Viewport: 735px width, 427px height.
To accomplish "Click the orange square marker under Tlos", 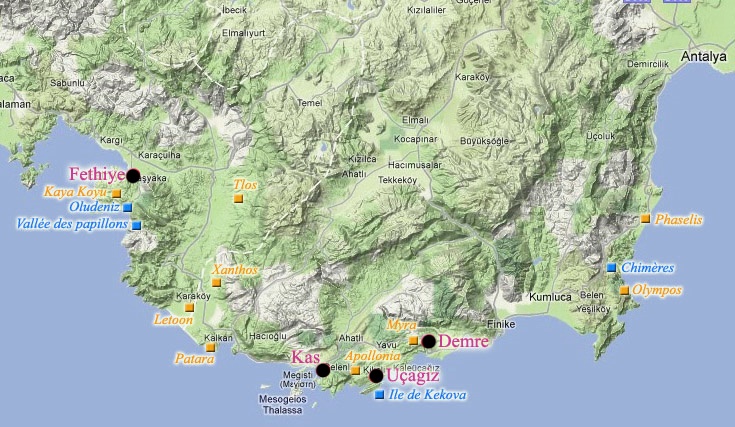I will [239, 198].
